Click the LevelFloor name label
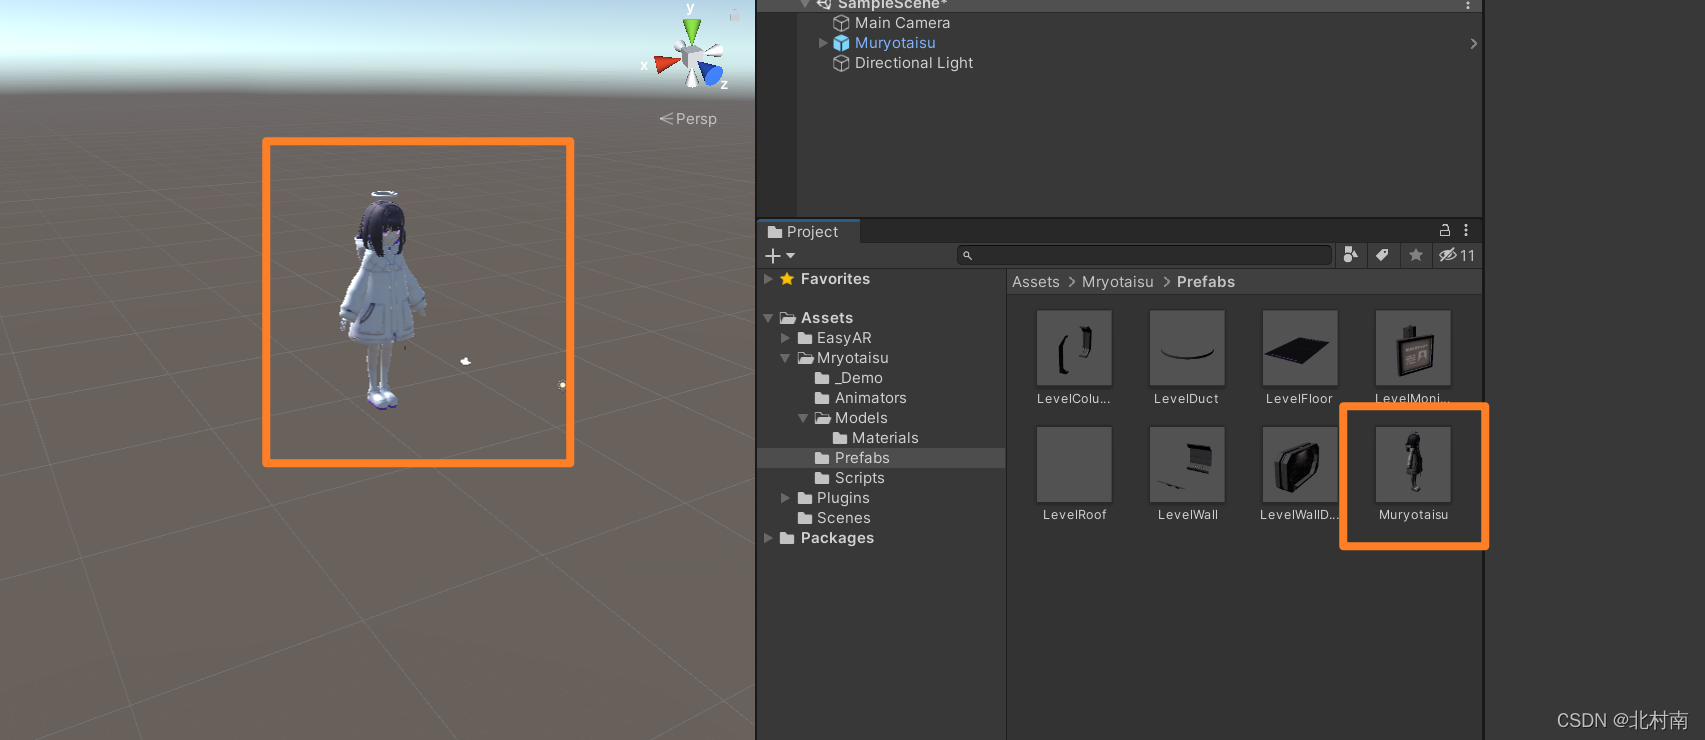The height and width of the screenshot is (740, 1705). click(x=1299, y=399)
